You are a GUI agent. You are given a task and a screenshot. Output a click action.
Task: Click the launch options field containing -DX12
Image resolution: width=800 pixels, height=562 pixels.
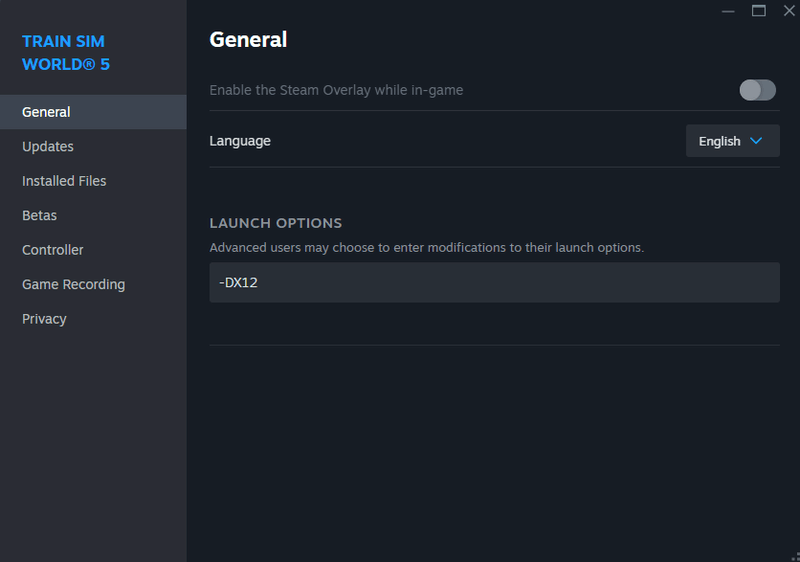coord(494,283)
